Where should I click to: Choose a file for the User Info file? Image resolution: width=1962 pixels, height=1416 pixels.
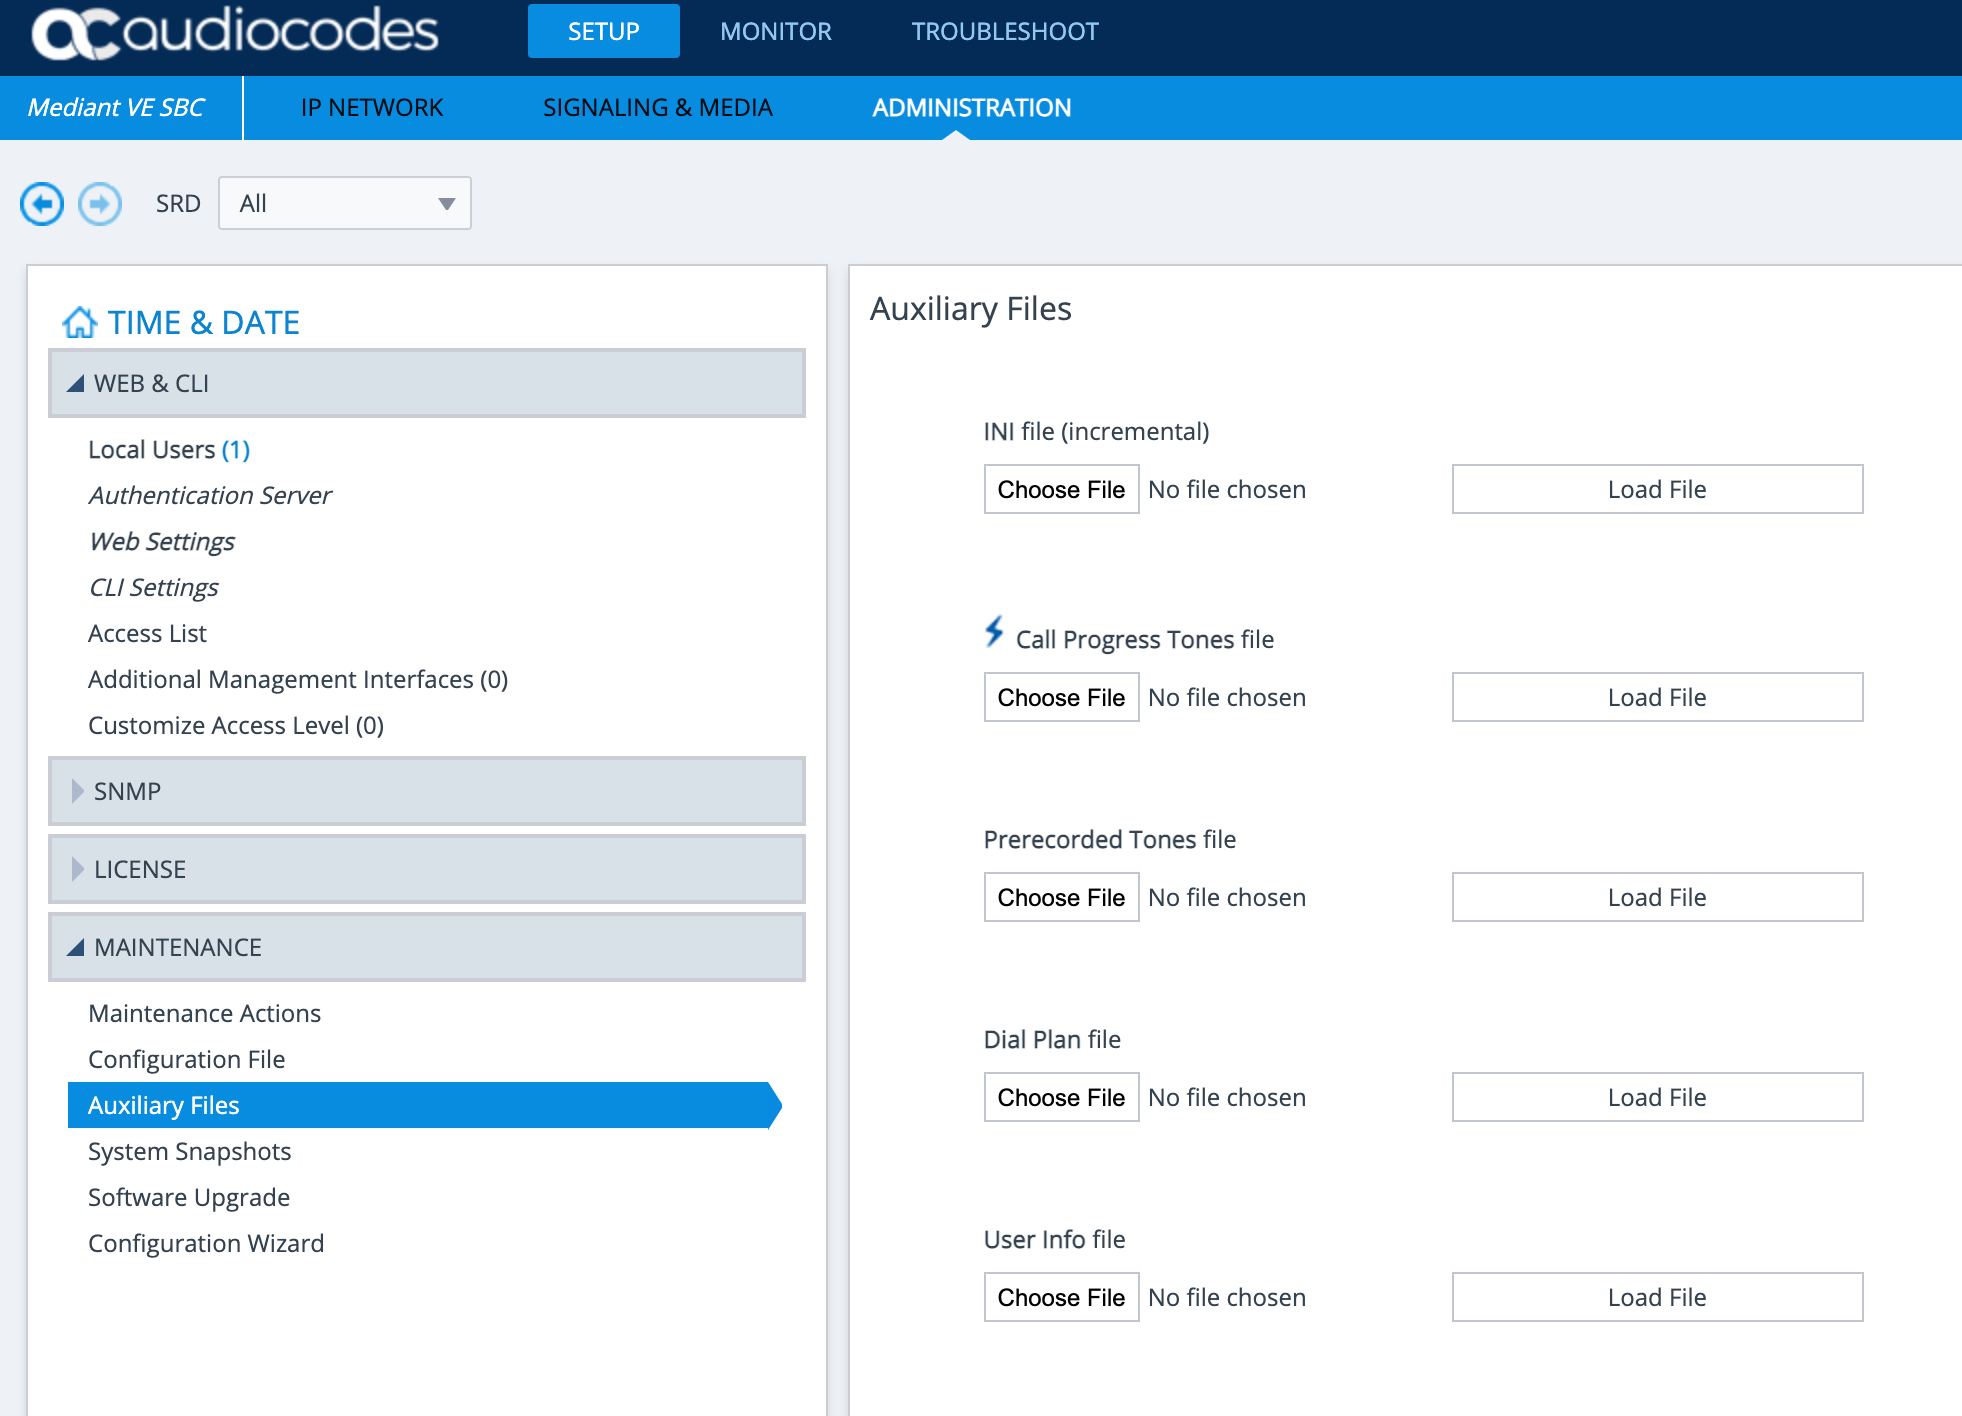pos(1061,1297)
